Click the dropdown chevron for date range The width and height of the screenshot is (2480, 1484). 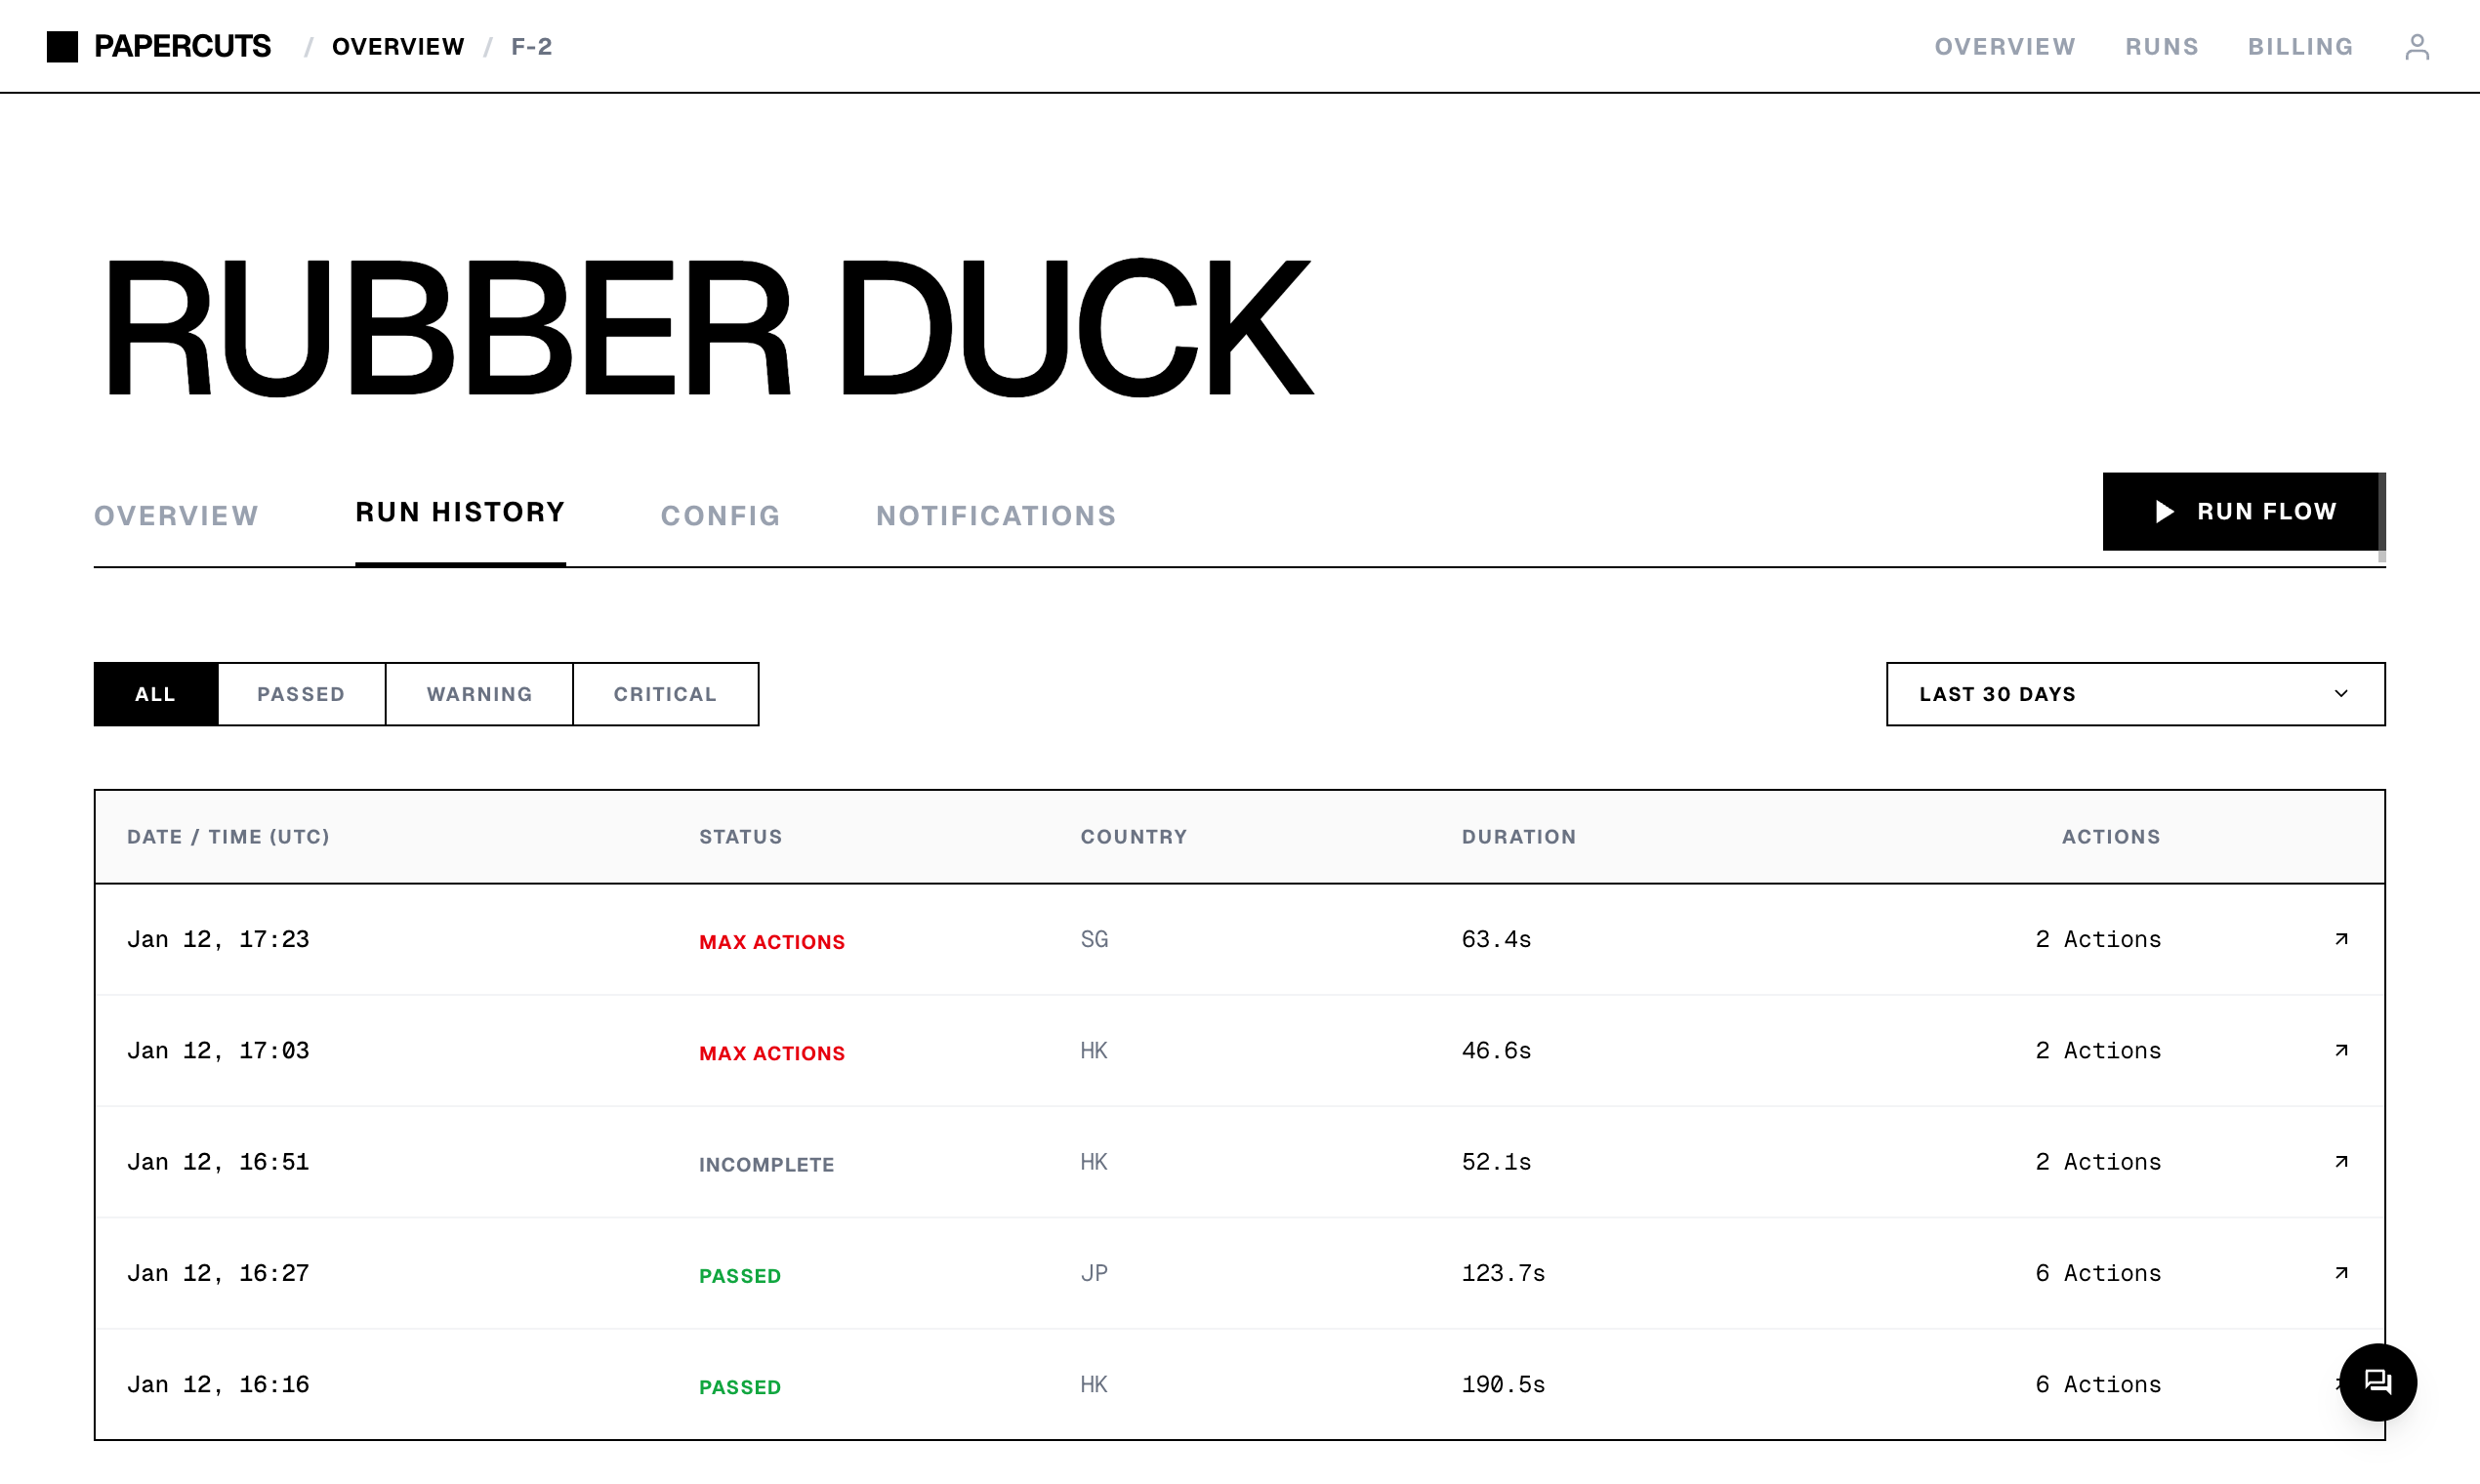click(2341, 694)
